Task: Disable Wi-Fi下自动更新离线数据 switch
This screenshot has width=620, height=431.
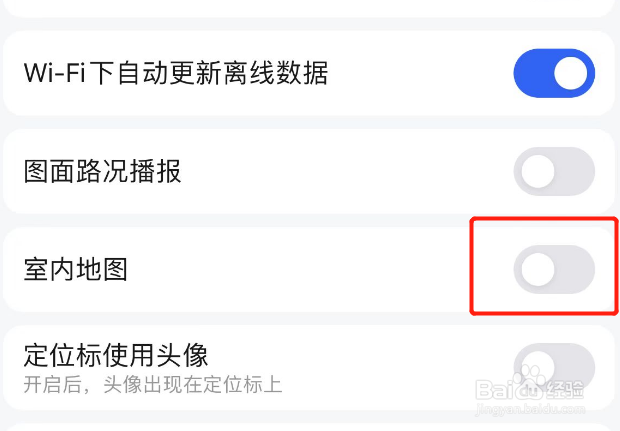Action: (553, 74)
